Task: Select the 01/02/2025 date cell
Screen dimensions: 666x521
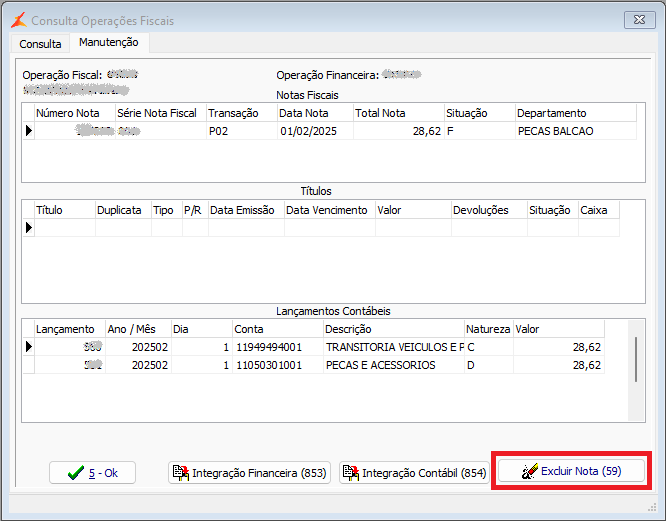Action: coord(316,131)
